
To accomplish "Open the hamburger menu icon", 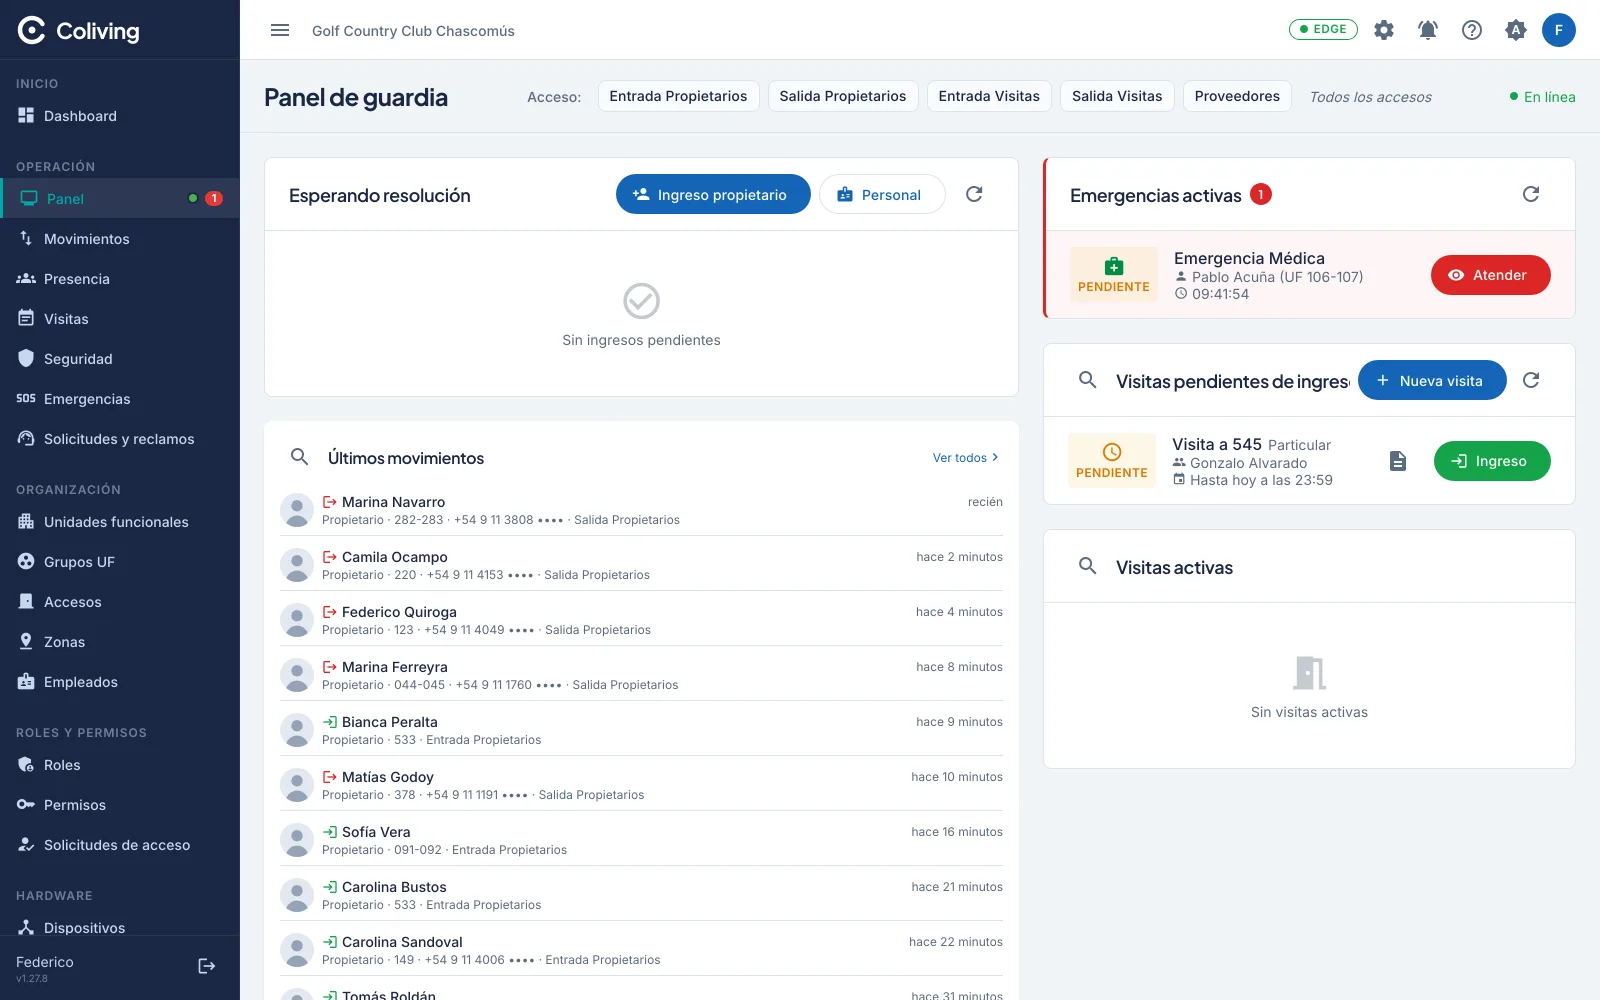I will point(280,30).
